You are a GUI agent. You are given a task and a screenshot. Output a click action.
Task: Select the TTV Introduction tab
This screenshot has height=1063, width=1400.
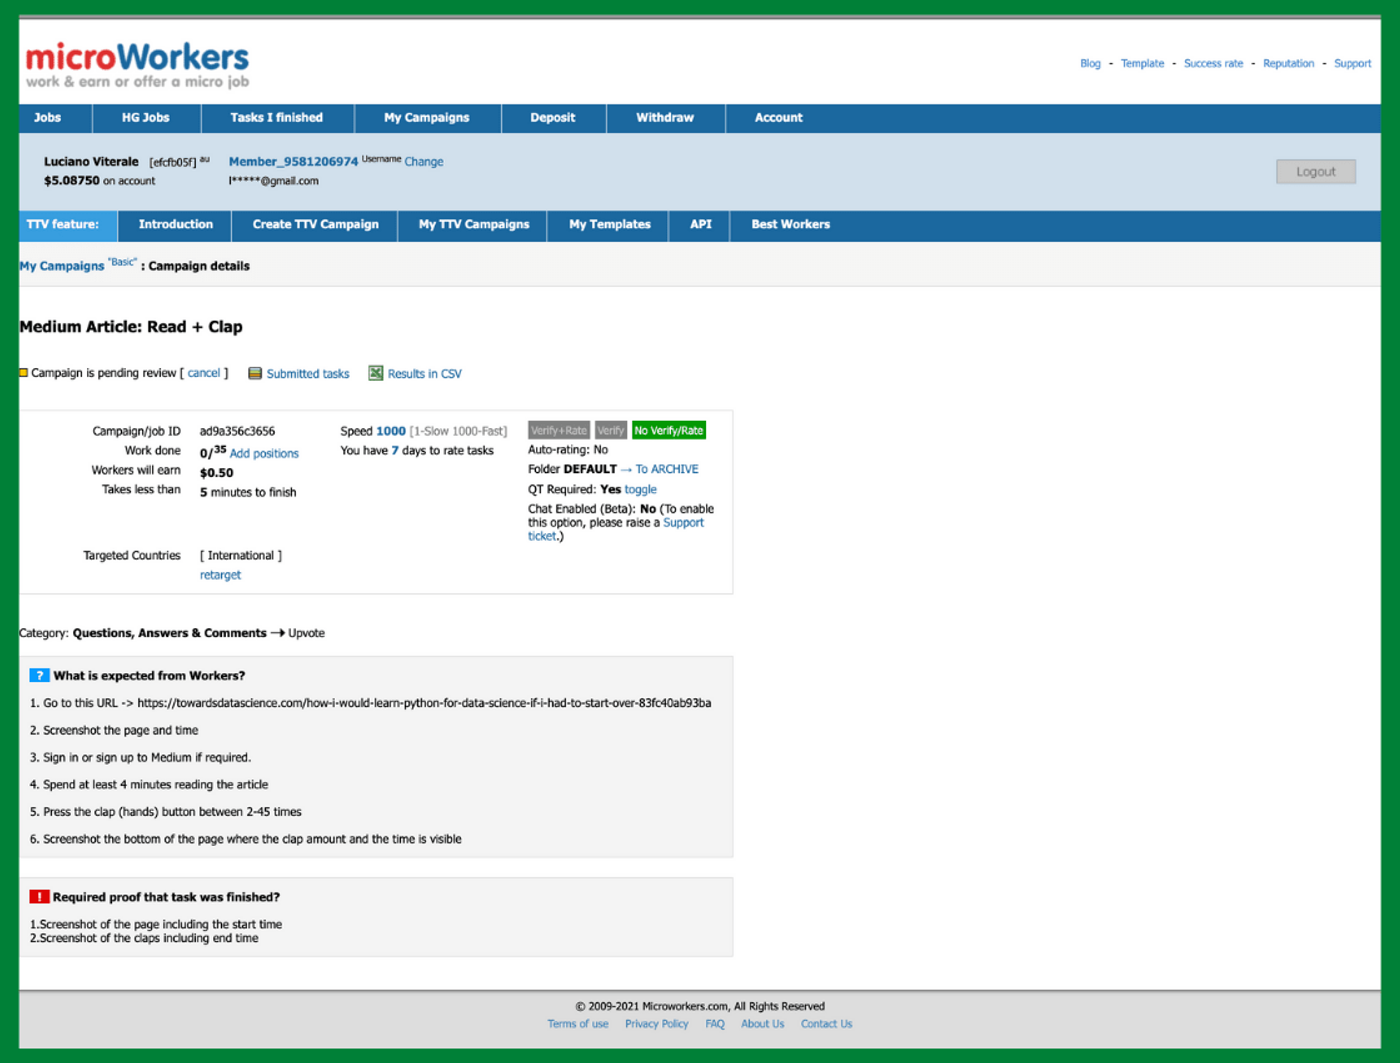[176, 225]
